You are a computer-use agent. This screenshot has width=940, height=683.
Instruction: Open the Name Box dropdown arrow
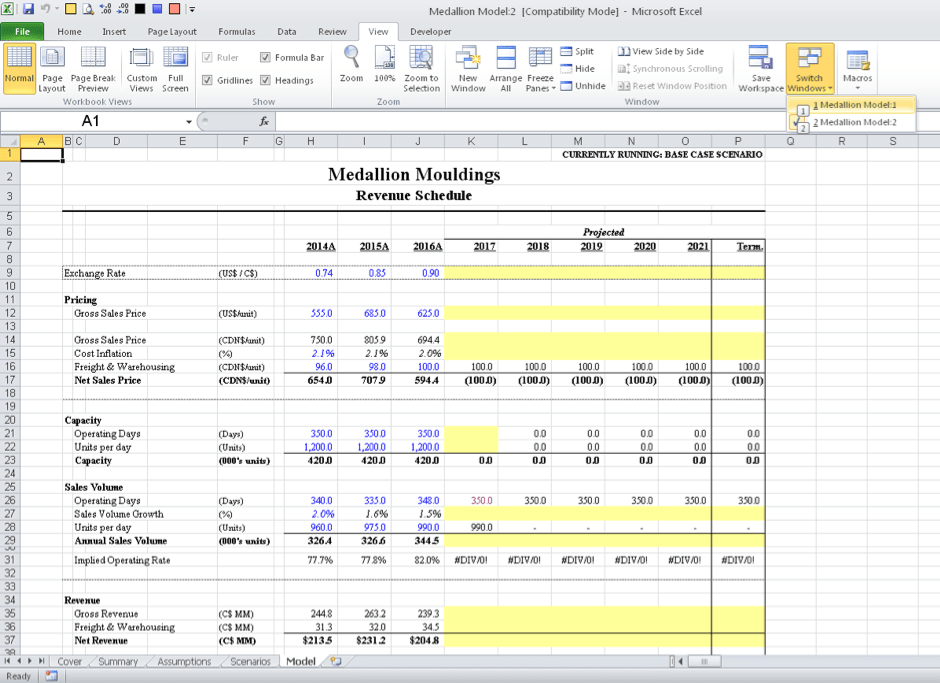[x=189, y=122]
